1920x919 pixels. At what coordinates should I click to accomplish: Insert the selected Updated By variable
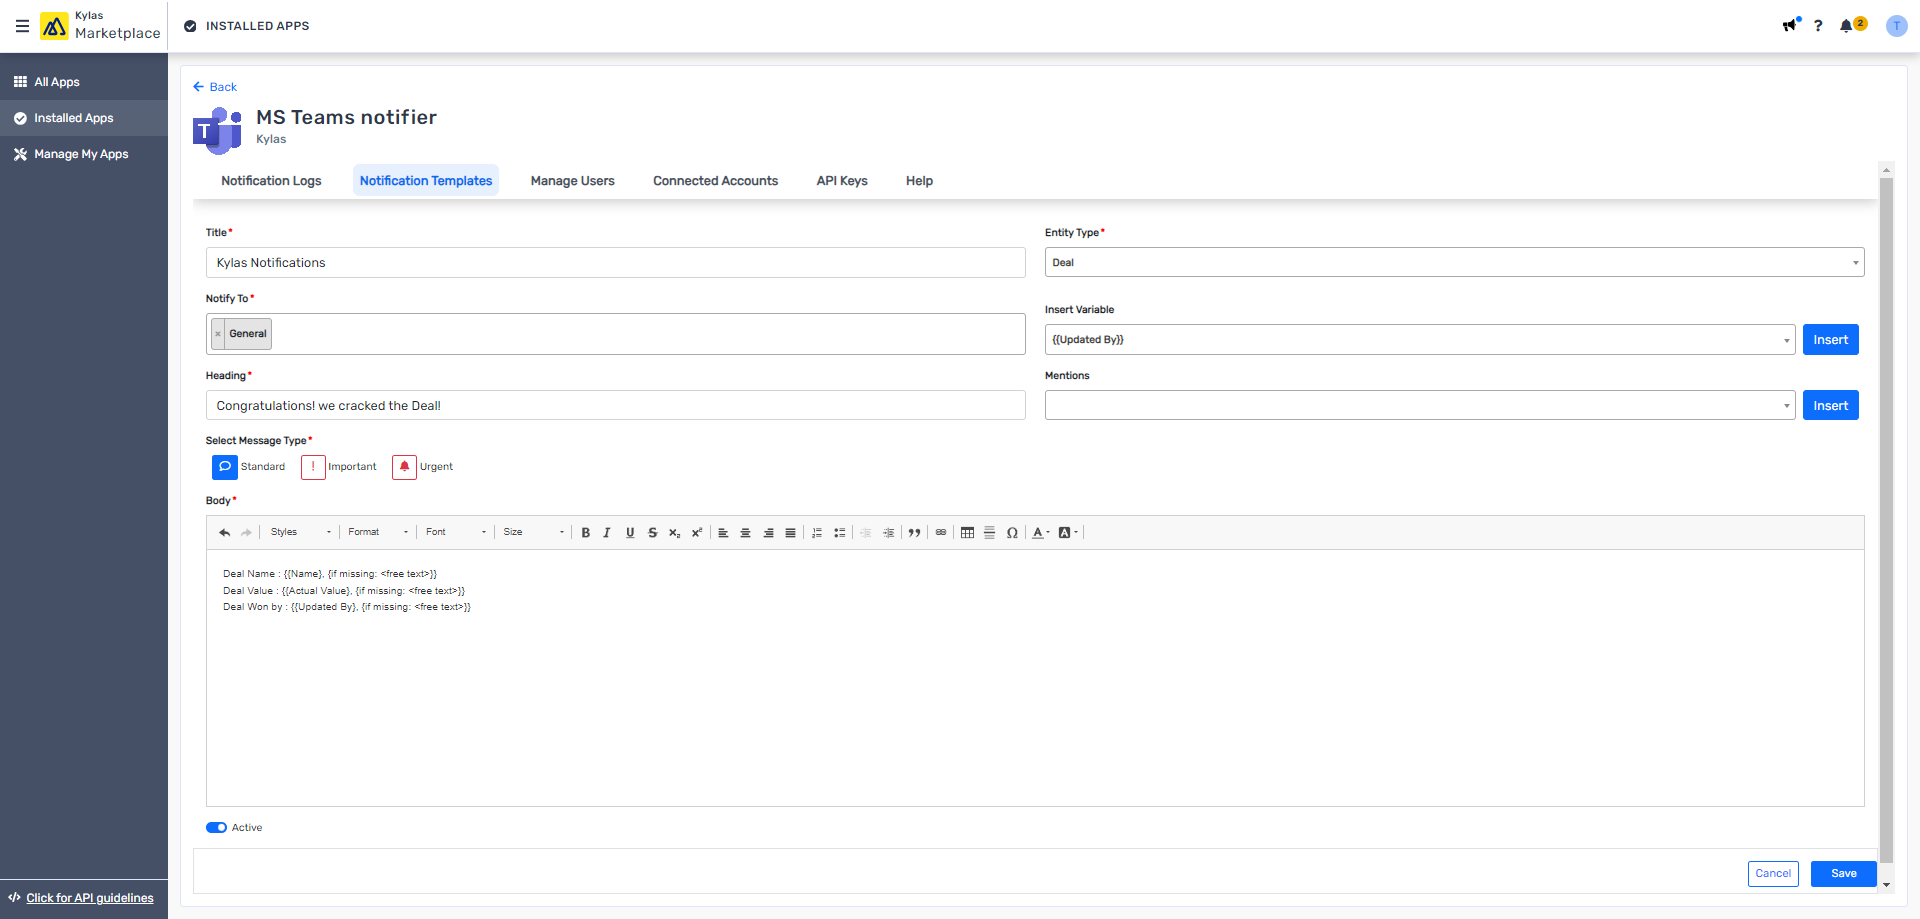(x=1830, y=340)
